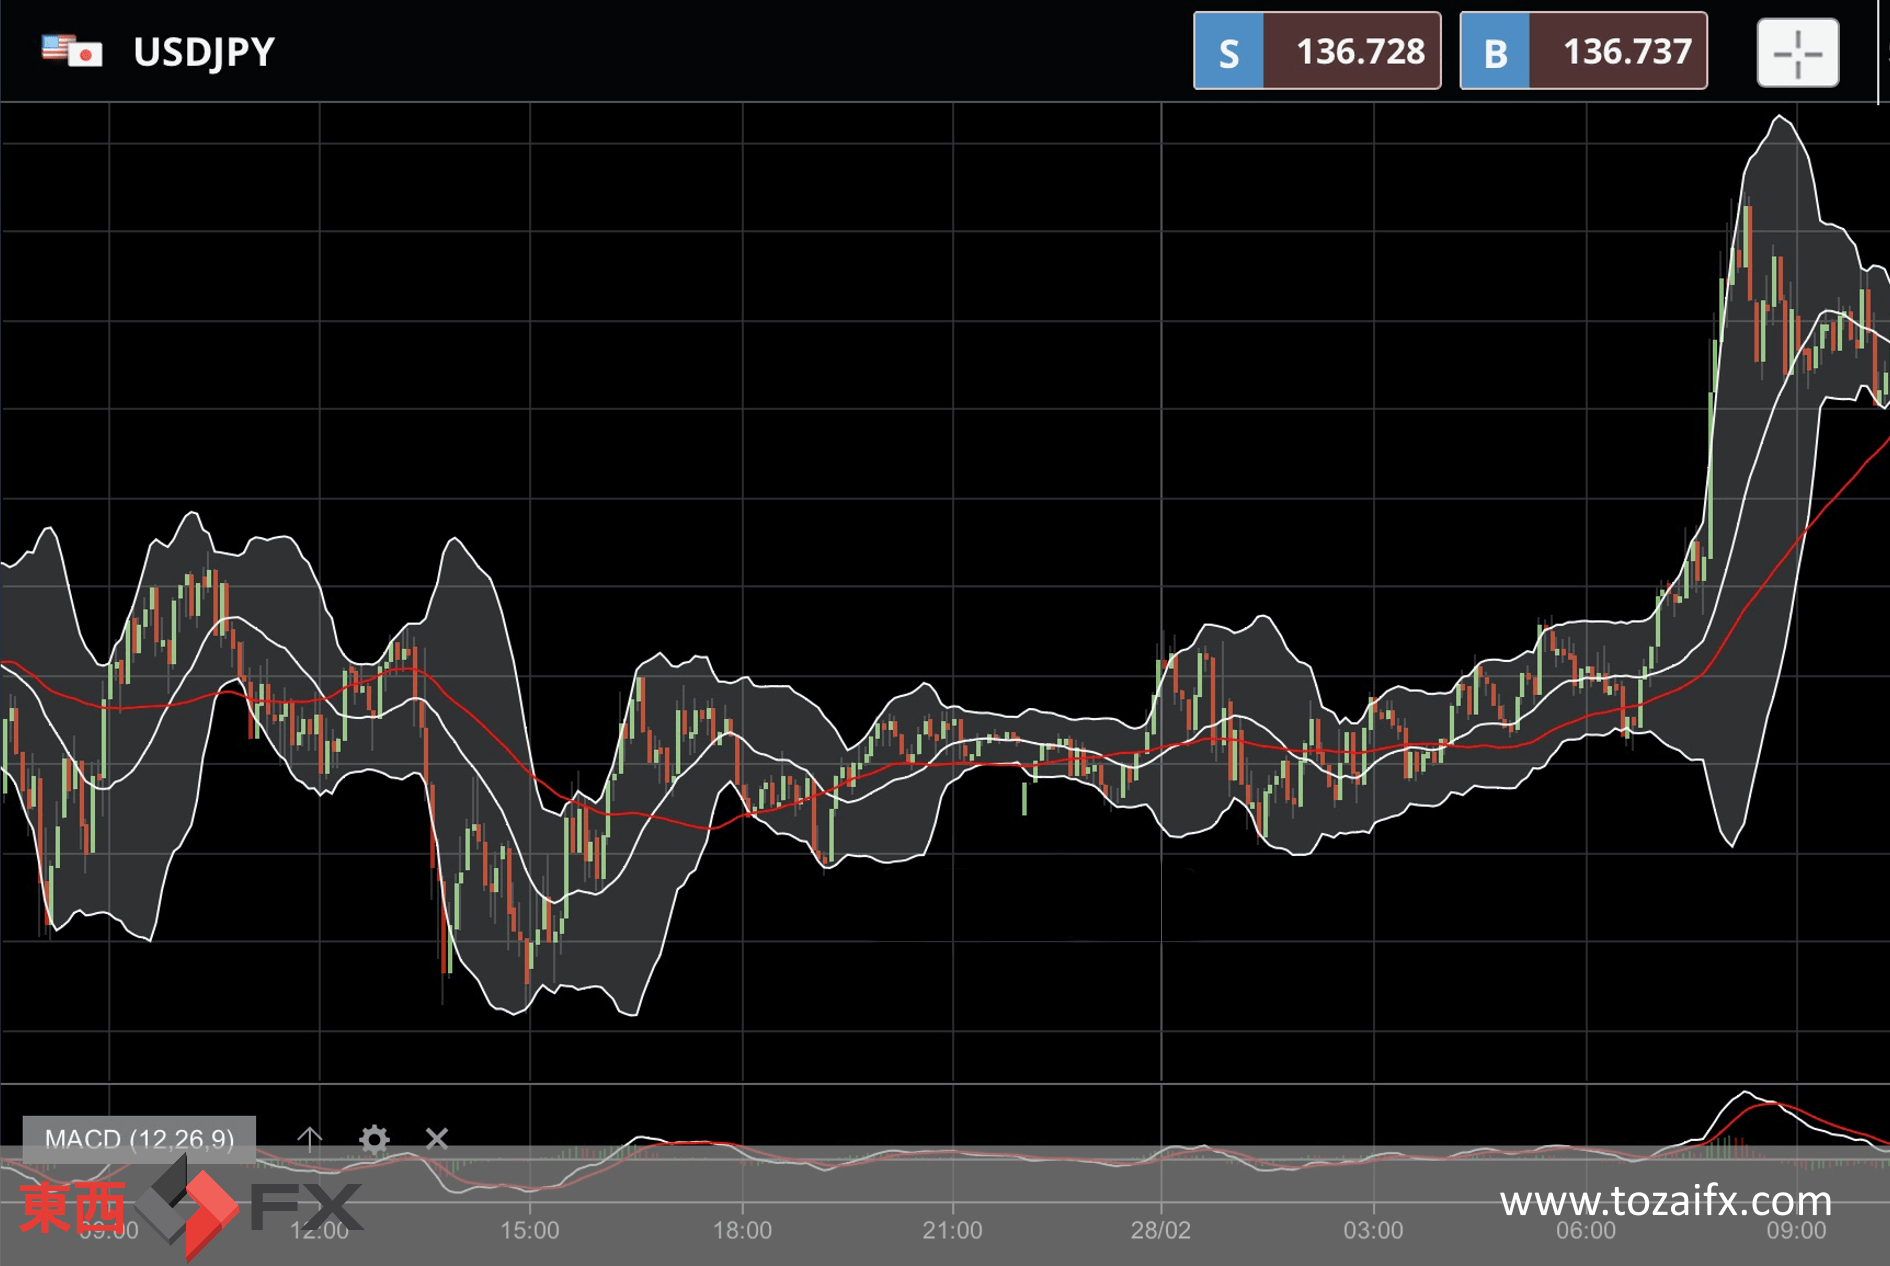Click the blue B buy icon
This screenshot has width=1890, height=1266.
(x=1495, y=52)
